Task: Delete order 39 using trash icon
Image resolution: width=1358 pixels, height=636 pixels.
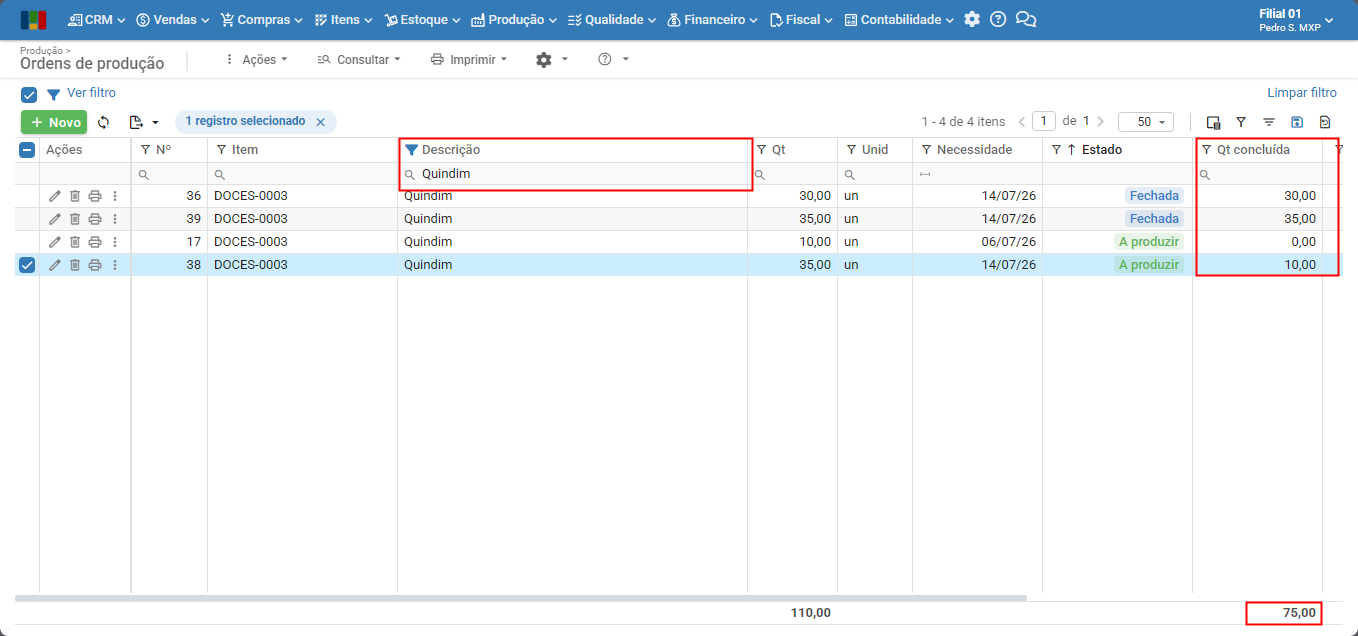Action: (x=75, y=219)
